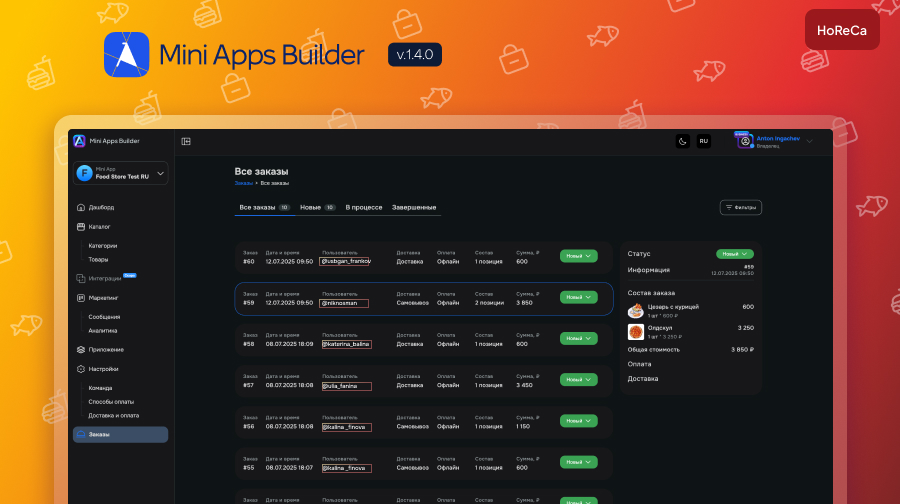
Task: Select the Цезарь с курицей item thumbnail
Action: point(635,310)
